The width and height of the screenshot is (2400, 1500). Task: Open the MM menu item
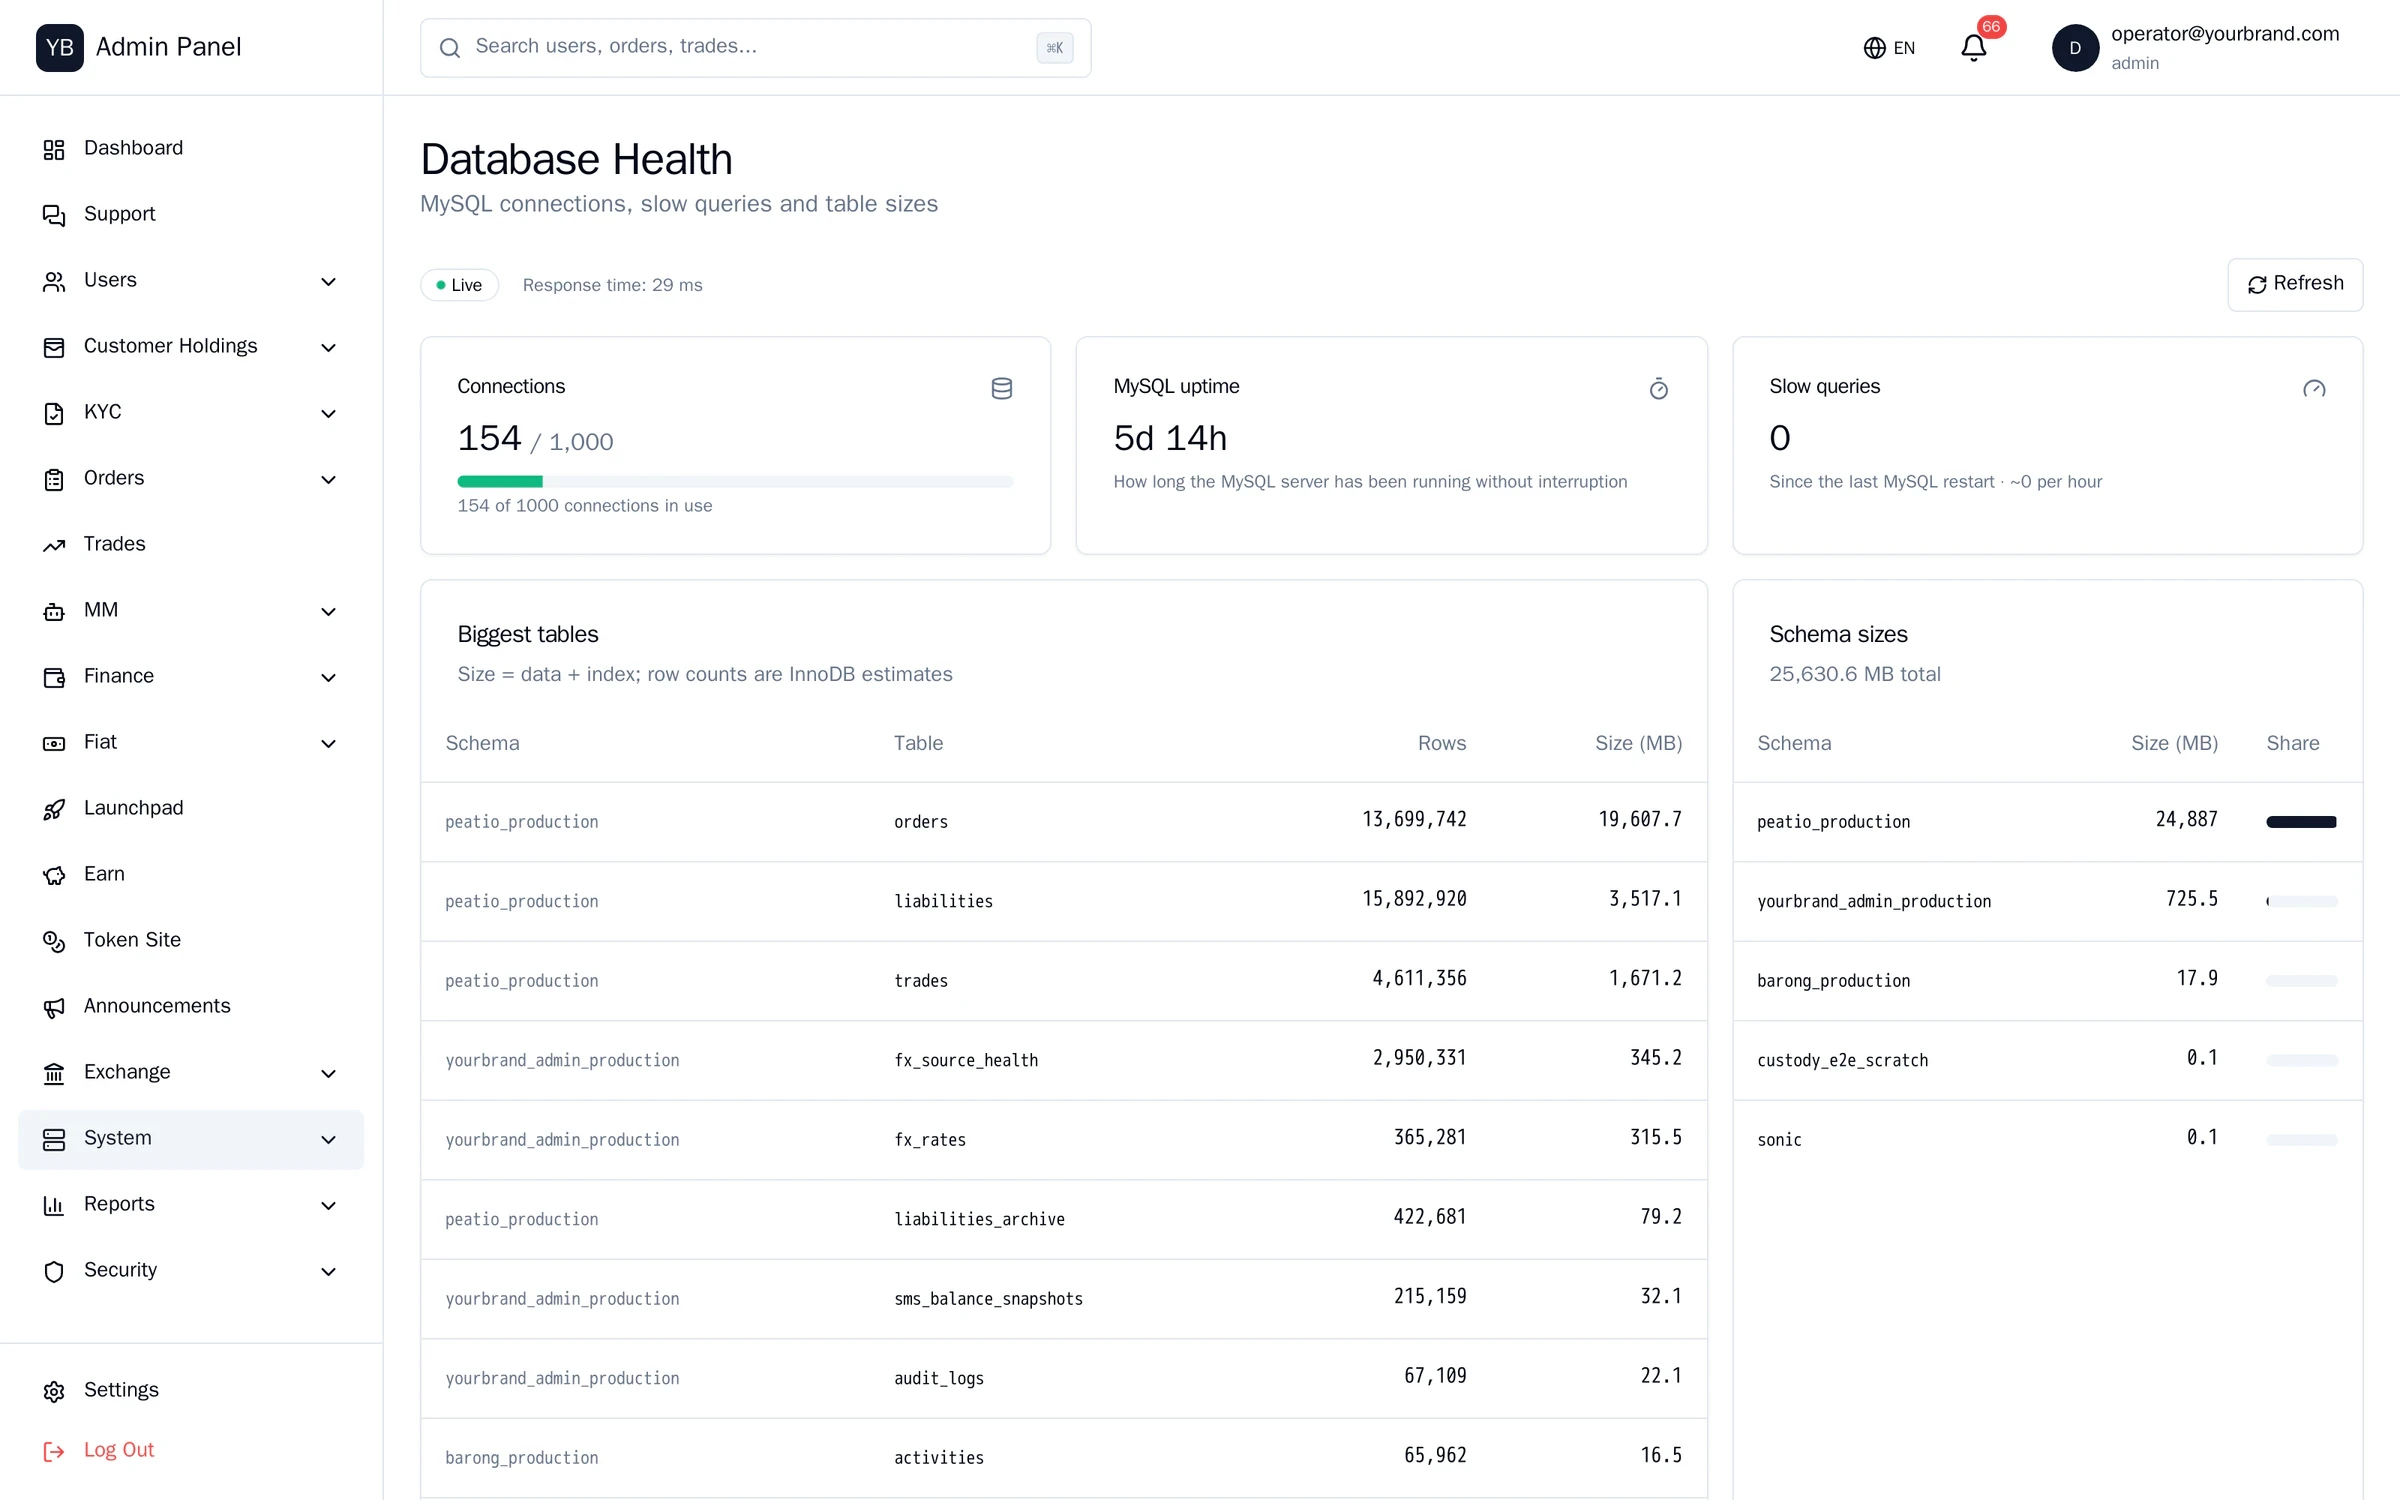click(191, 611)
